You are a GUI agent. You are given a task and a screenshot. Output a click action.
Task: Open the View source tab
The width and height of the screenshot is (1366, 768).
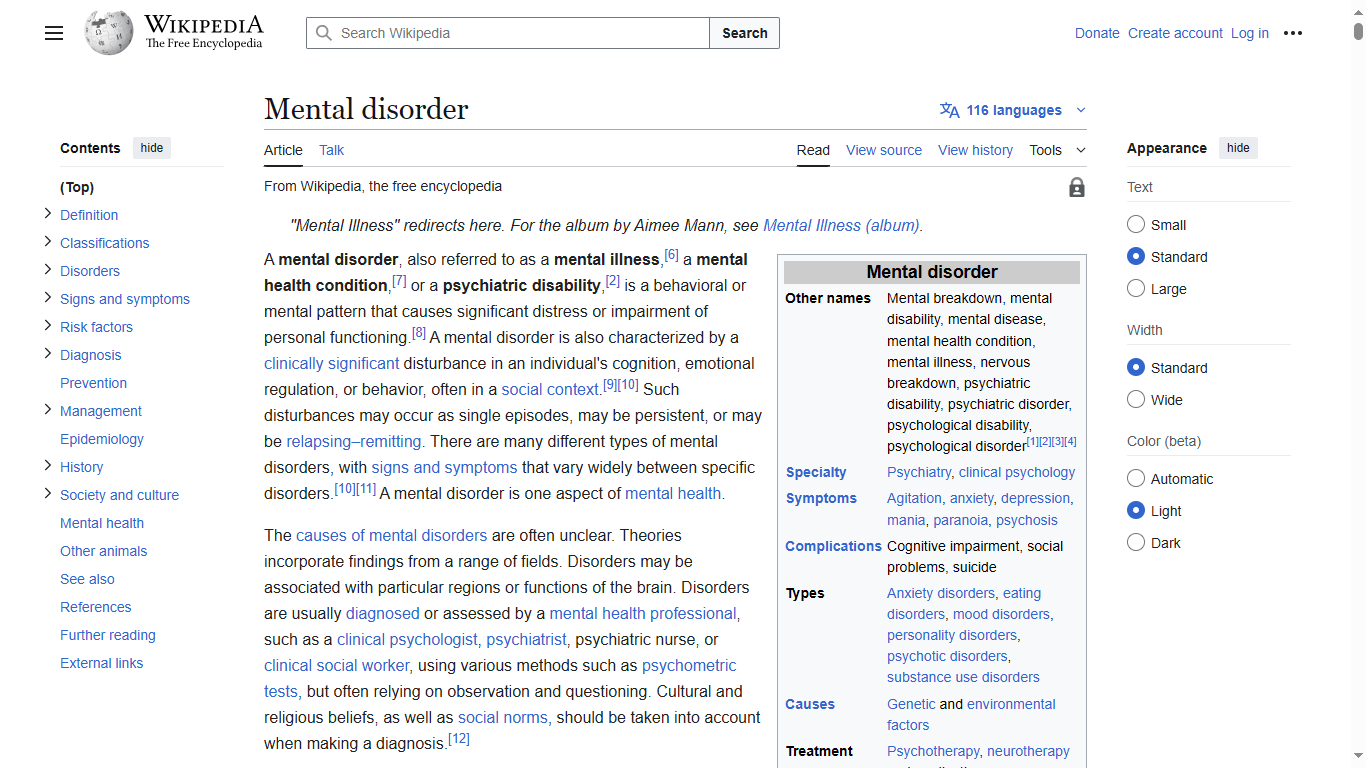[884, 150]
